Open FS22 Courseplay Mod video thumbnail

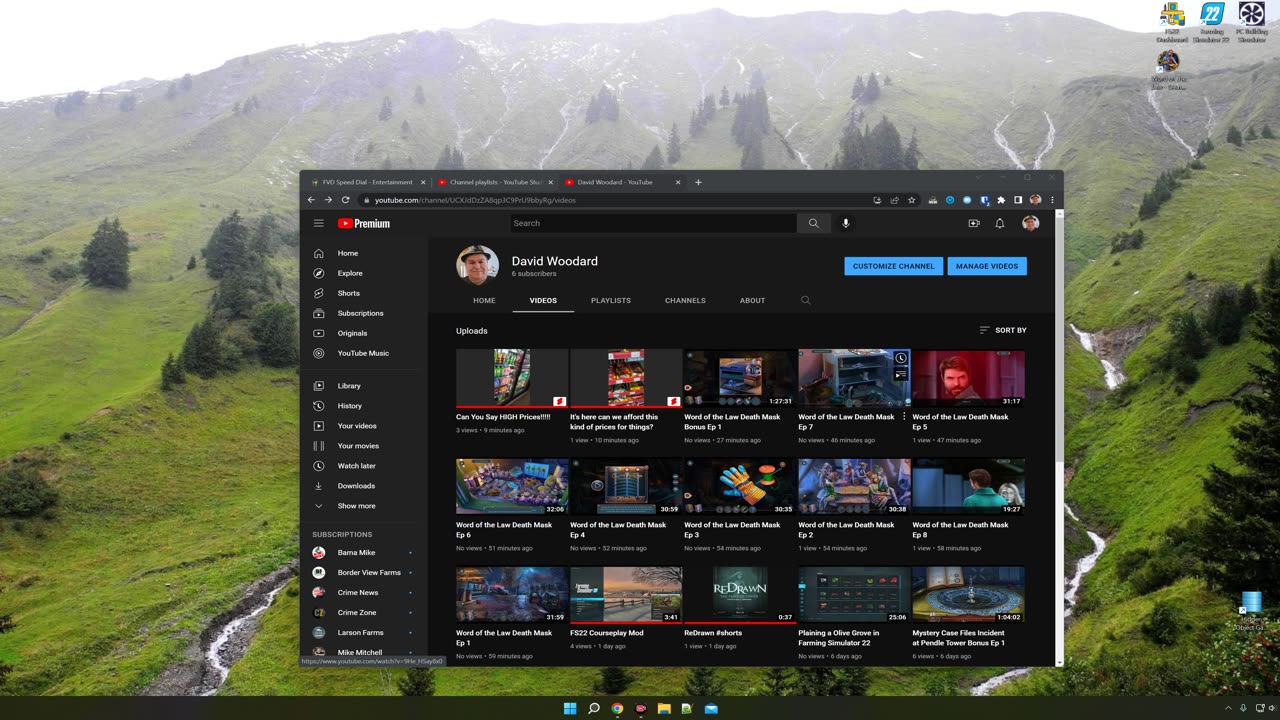[x=626, y=595]
